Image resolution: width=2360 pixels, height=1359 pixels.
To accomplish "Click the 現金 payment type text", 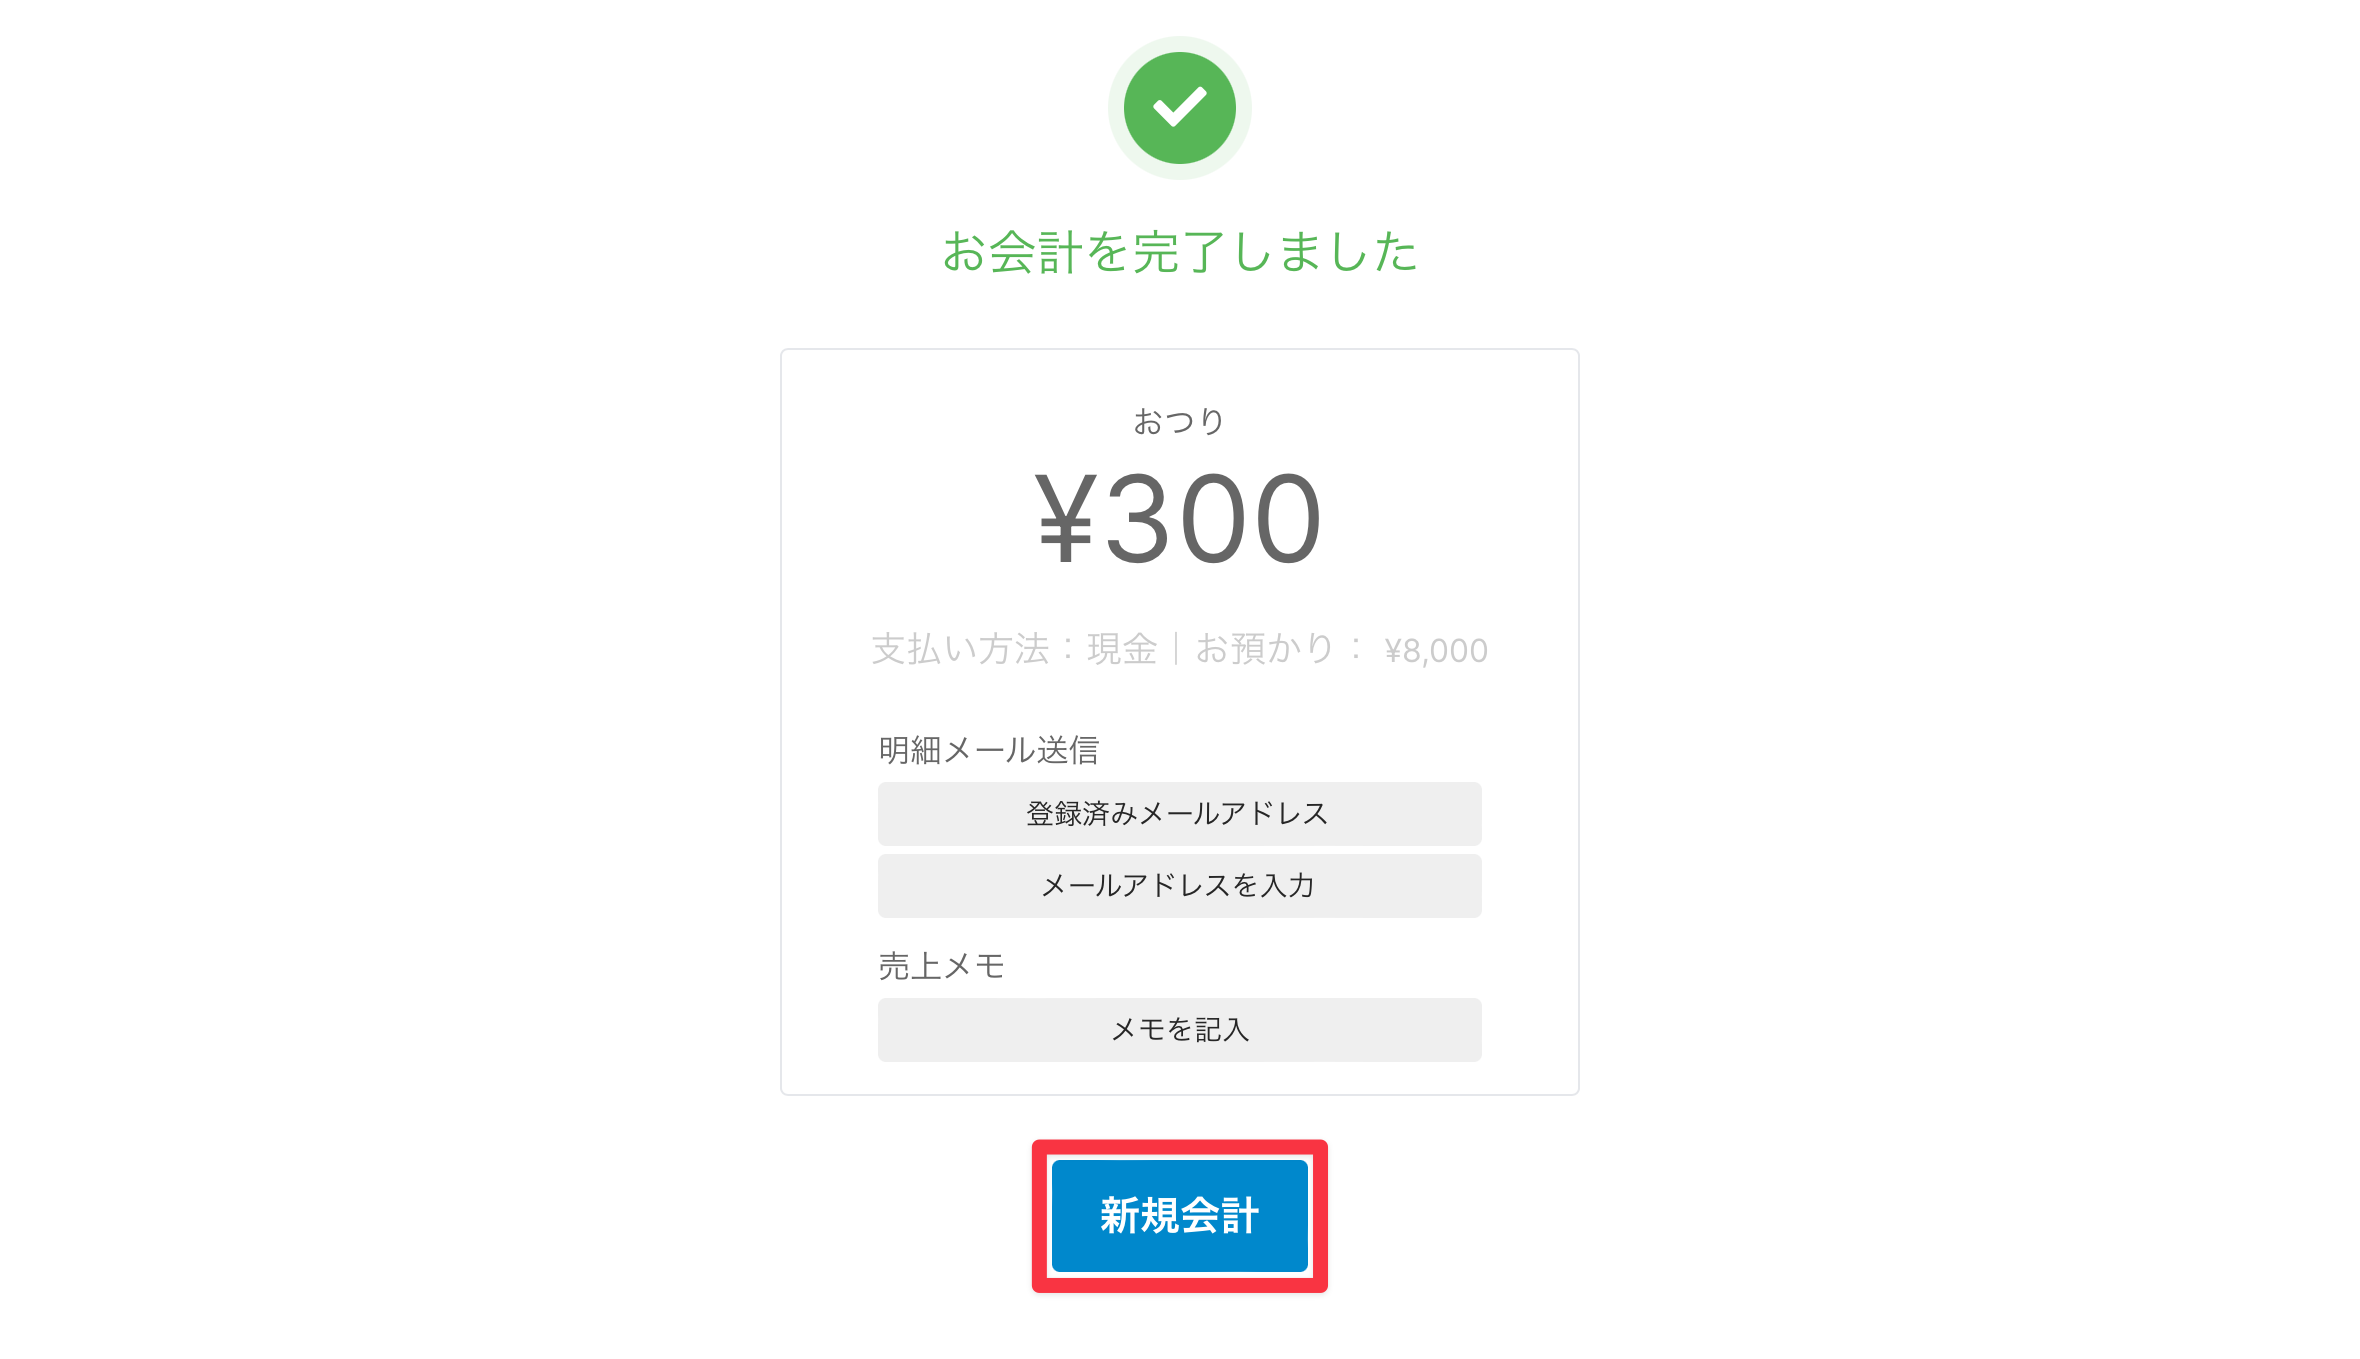I will coord(1122,649).
